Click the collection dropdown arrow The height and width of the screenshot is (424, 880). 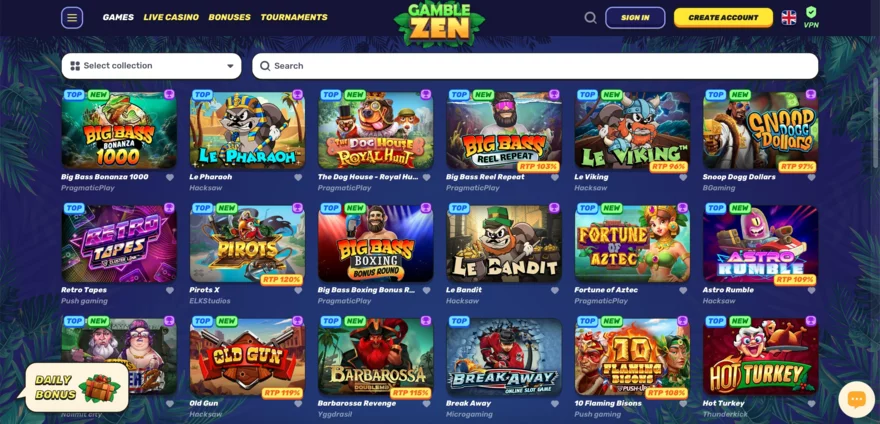point(230,66)
